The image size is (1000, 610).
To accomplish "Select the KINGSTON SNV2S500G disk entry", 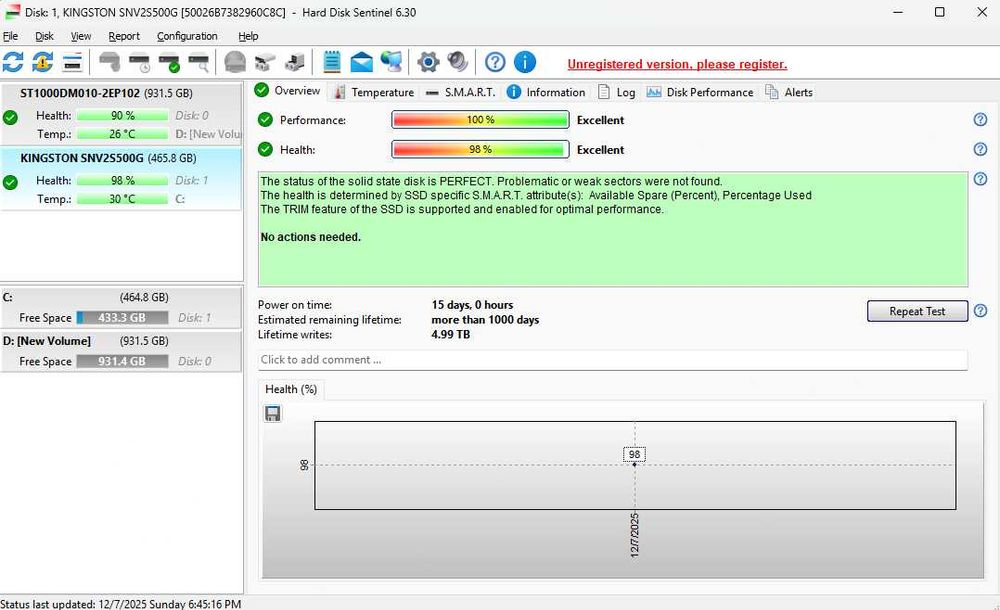I will pyautogui.click(x=121, y=179).
